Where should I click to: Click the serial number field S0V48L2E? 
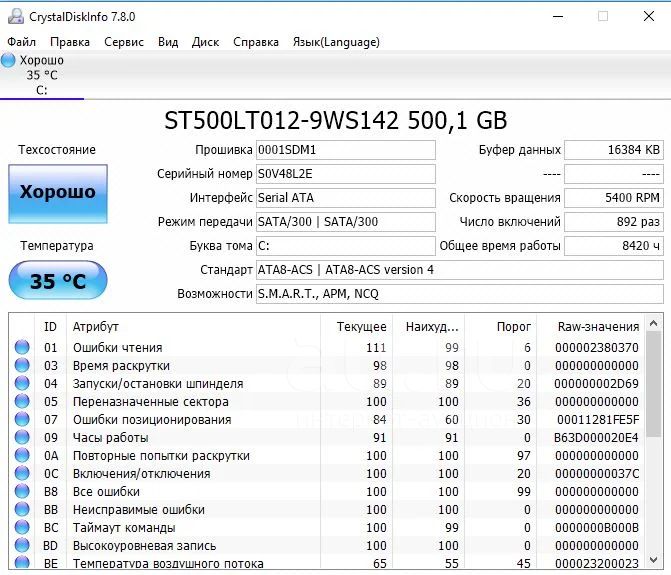coord(346,174)
